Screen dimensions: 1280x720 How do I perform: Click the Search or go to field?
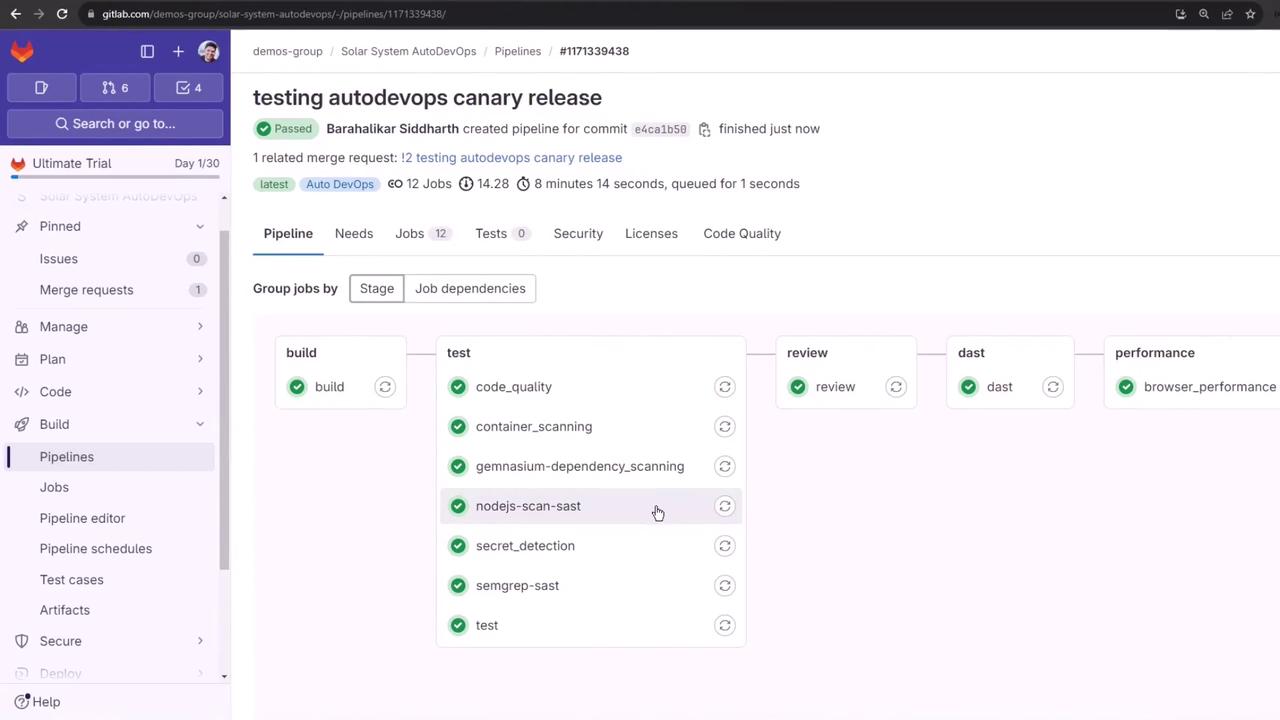coord(115,124)
